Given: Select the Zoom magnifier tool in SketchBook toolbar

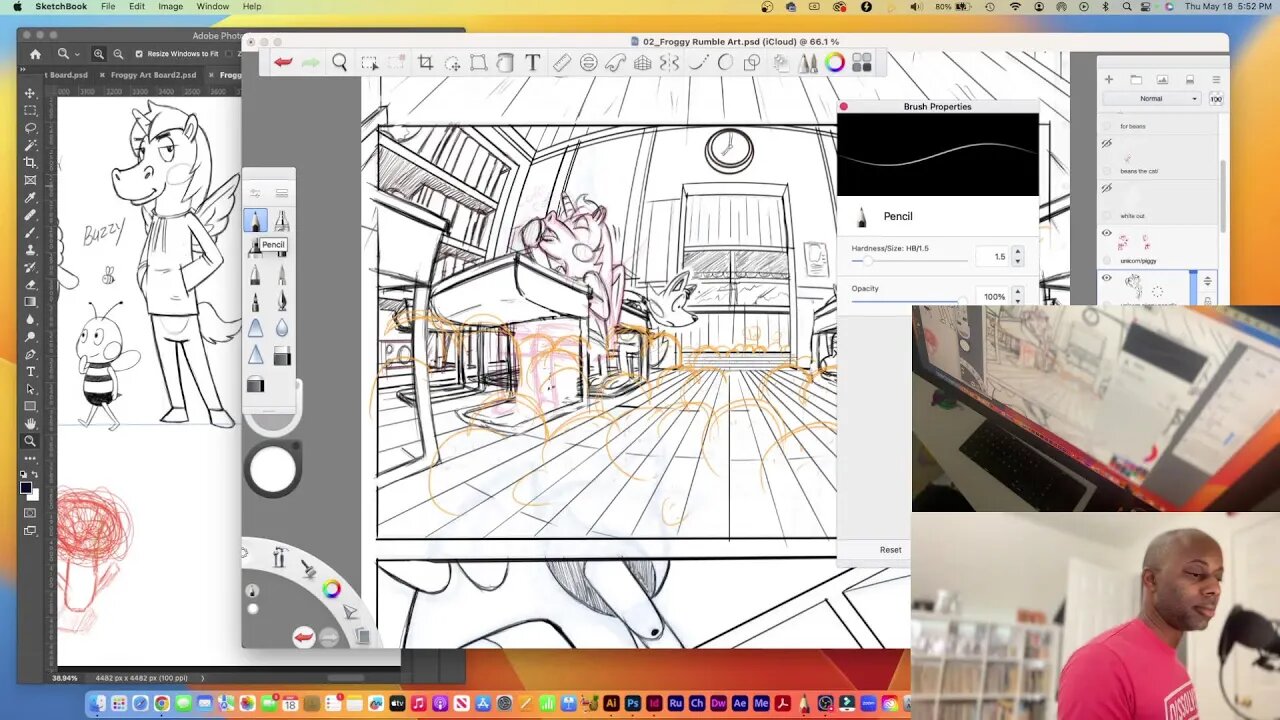Looking at the screenshot, I should pyautogui.click(x=340, y=63).
